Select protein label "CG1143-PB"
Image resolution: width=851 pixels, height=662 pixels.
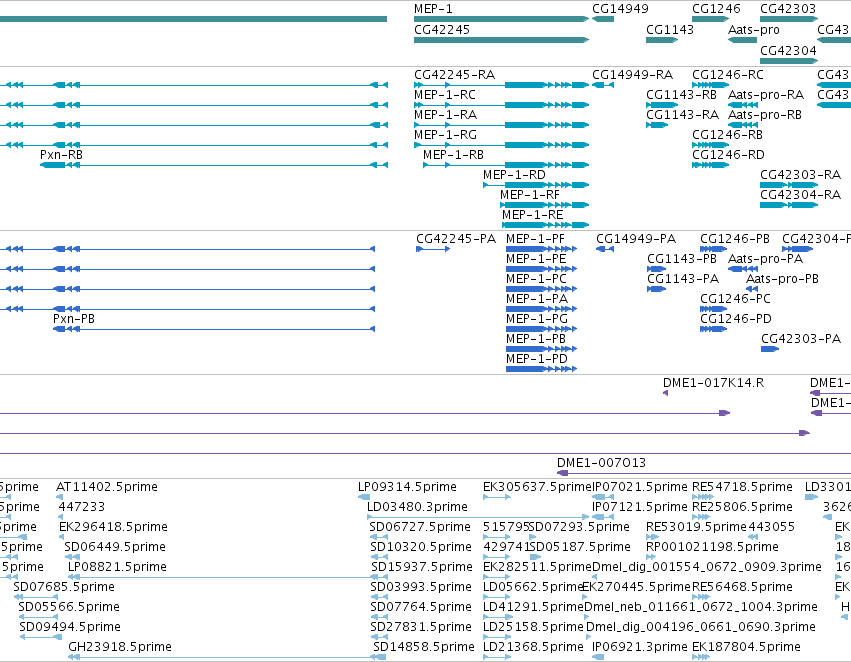[682, 259]
